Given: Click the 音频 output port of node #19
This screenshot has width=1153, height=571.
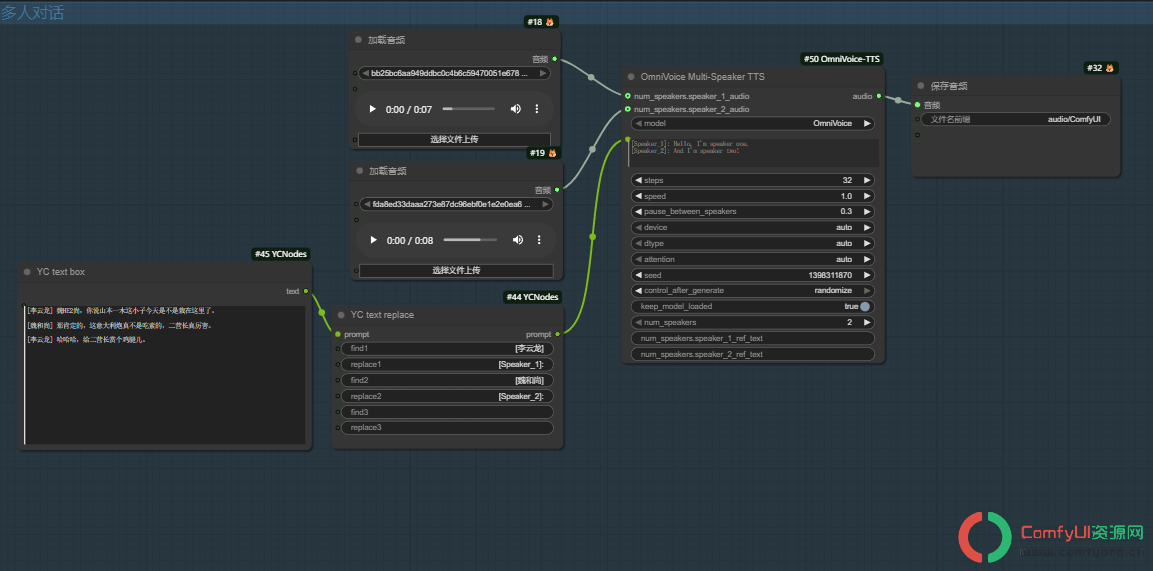Looking at the screenshot, I should coord(557,190).
